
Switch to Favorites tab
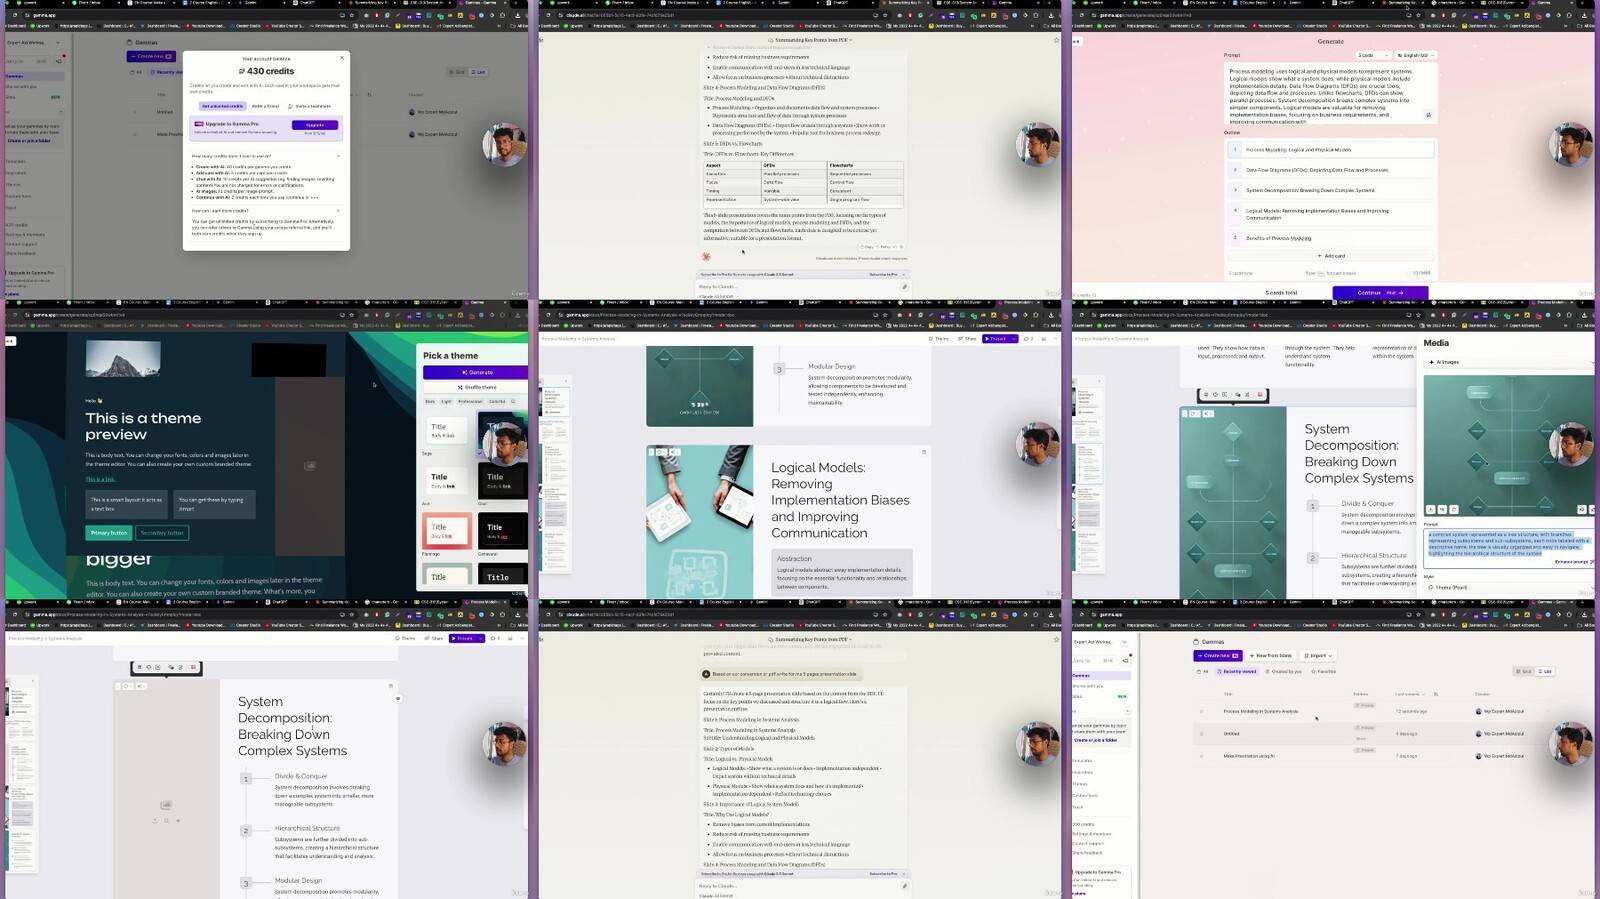click(x=1322, y=672)
